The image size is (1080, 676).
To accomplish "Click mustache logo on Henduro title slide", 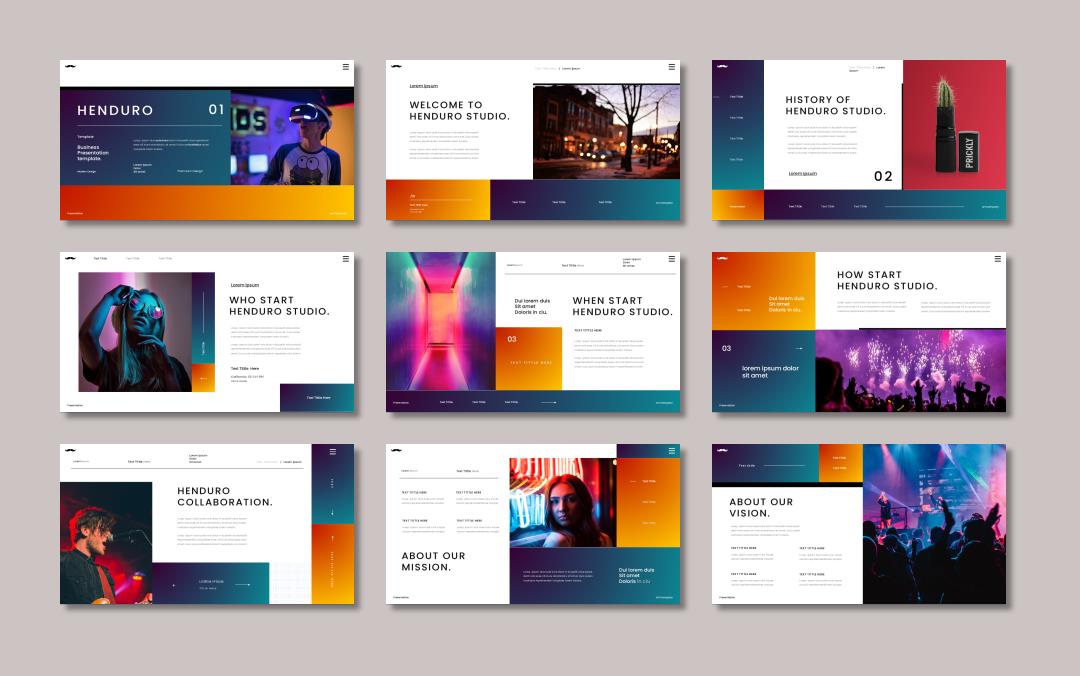I will pos(70,67).
